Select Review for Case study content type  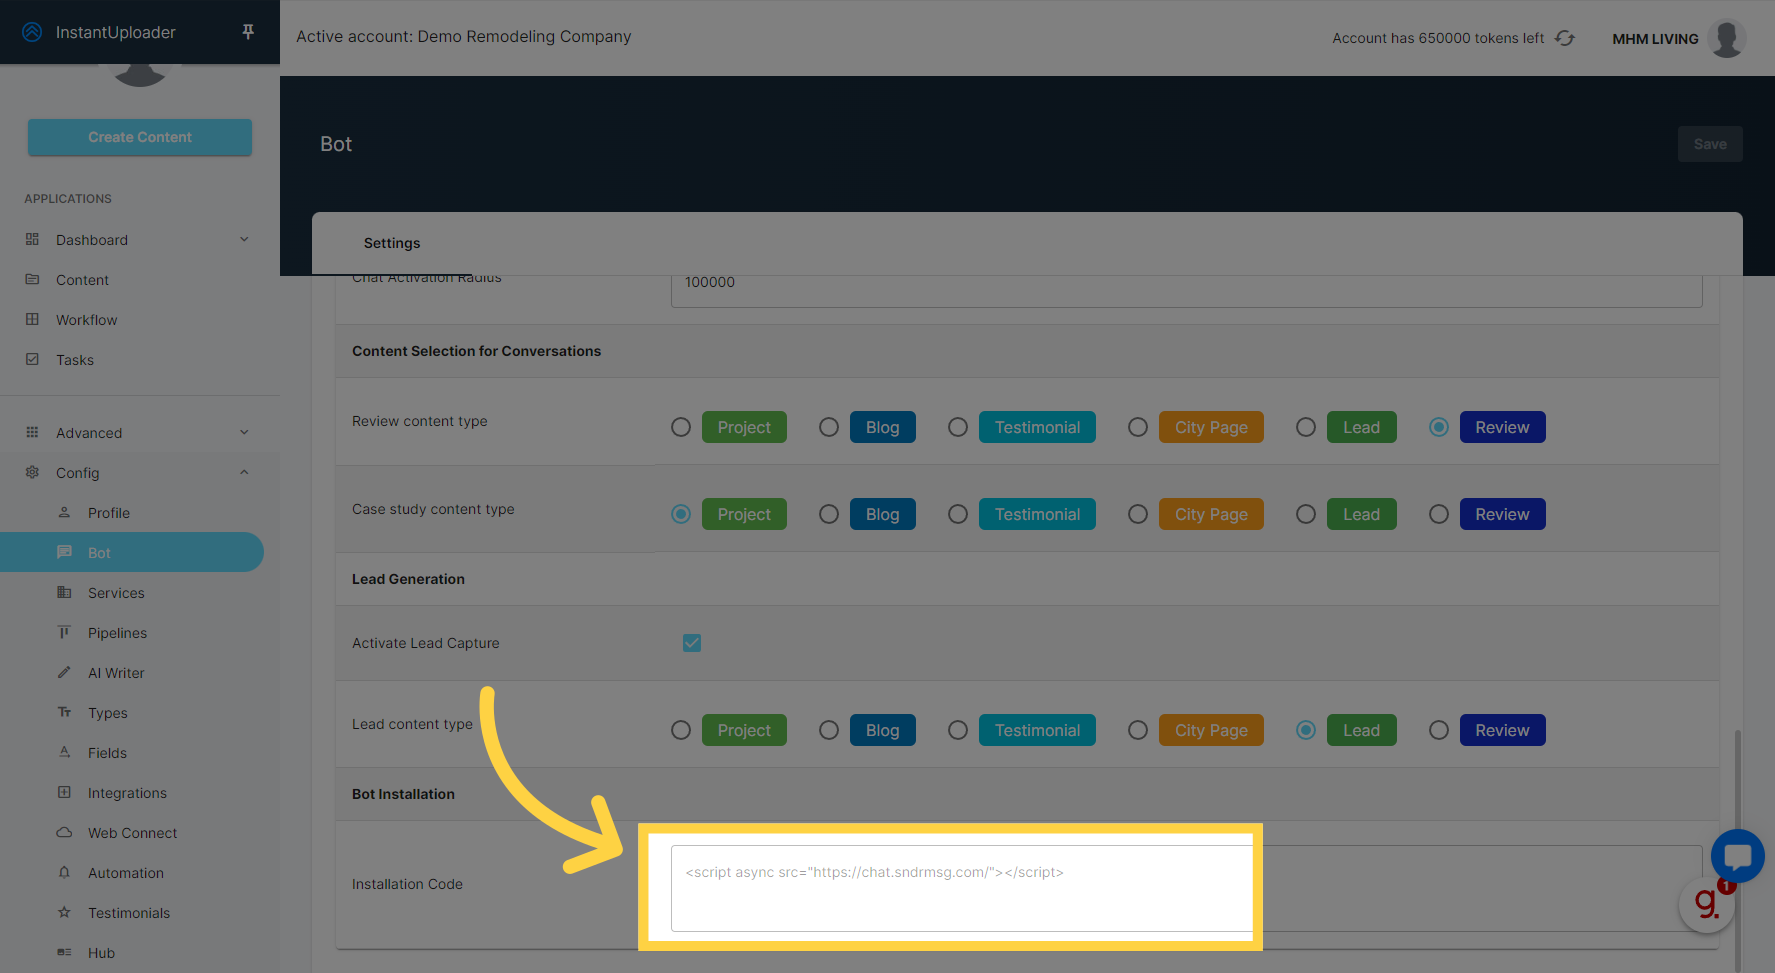click(1439, 514)
